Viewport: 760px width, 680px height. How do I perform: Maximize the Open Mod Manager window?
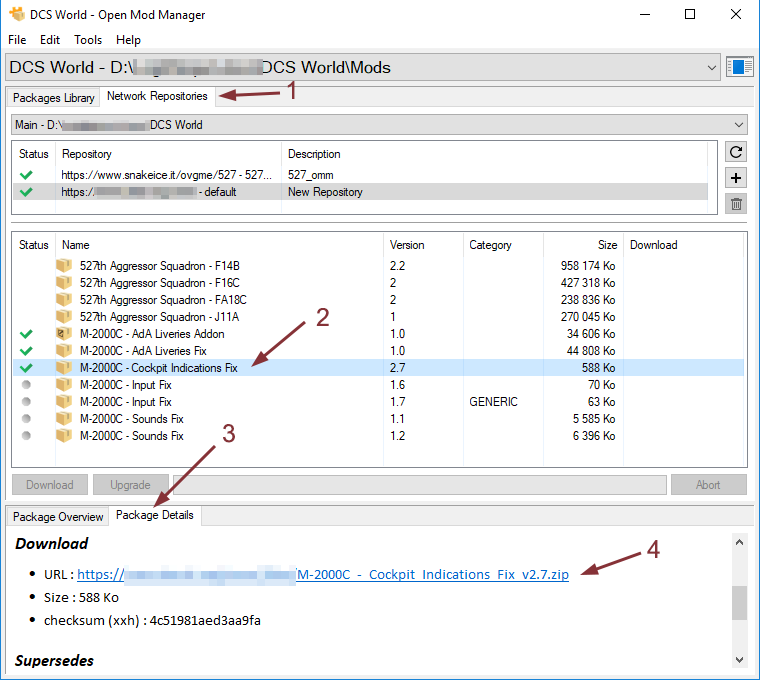coord(690,15)
